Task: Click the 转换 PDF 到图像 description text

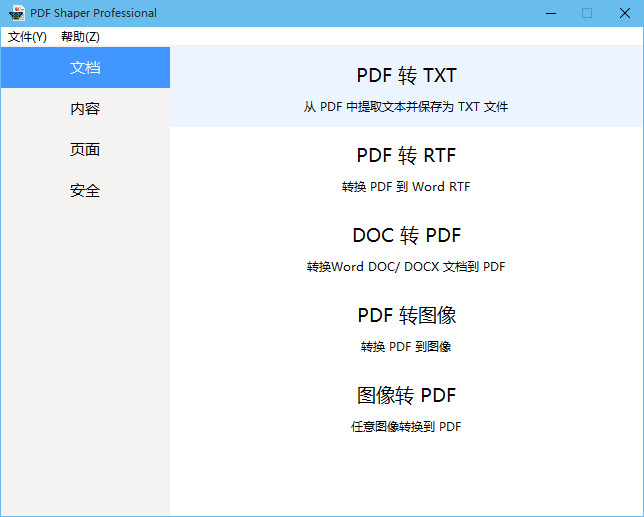Action: [x=406, y=347]
